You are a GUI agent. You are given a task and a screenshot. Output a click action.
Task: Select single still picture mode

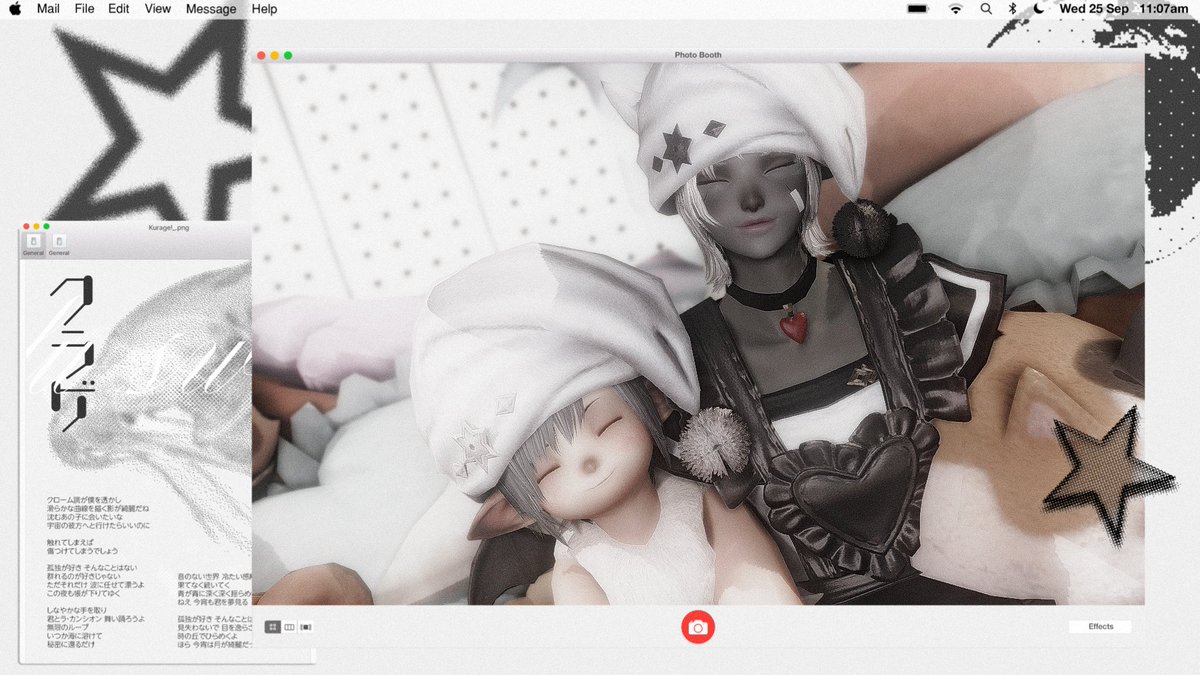point(289,627)
